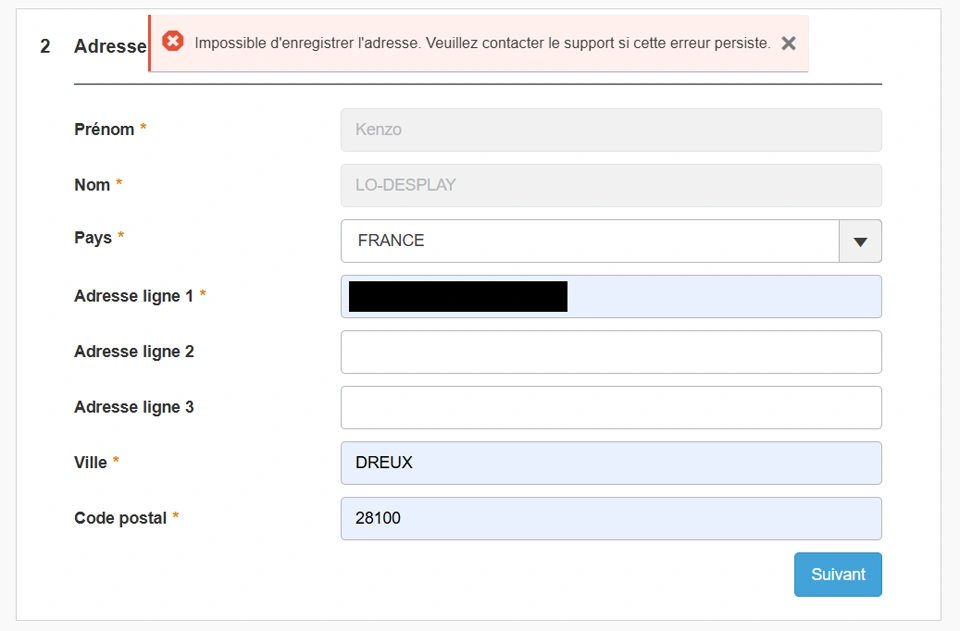Expand the Pays dropdown arrow

pos(860,241)
